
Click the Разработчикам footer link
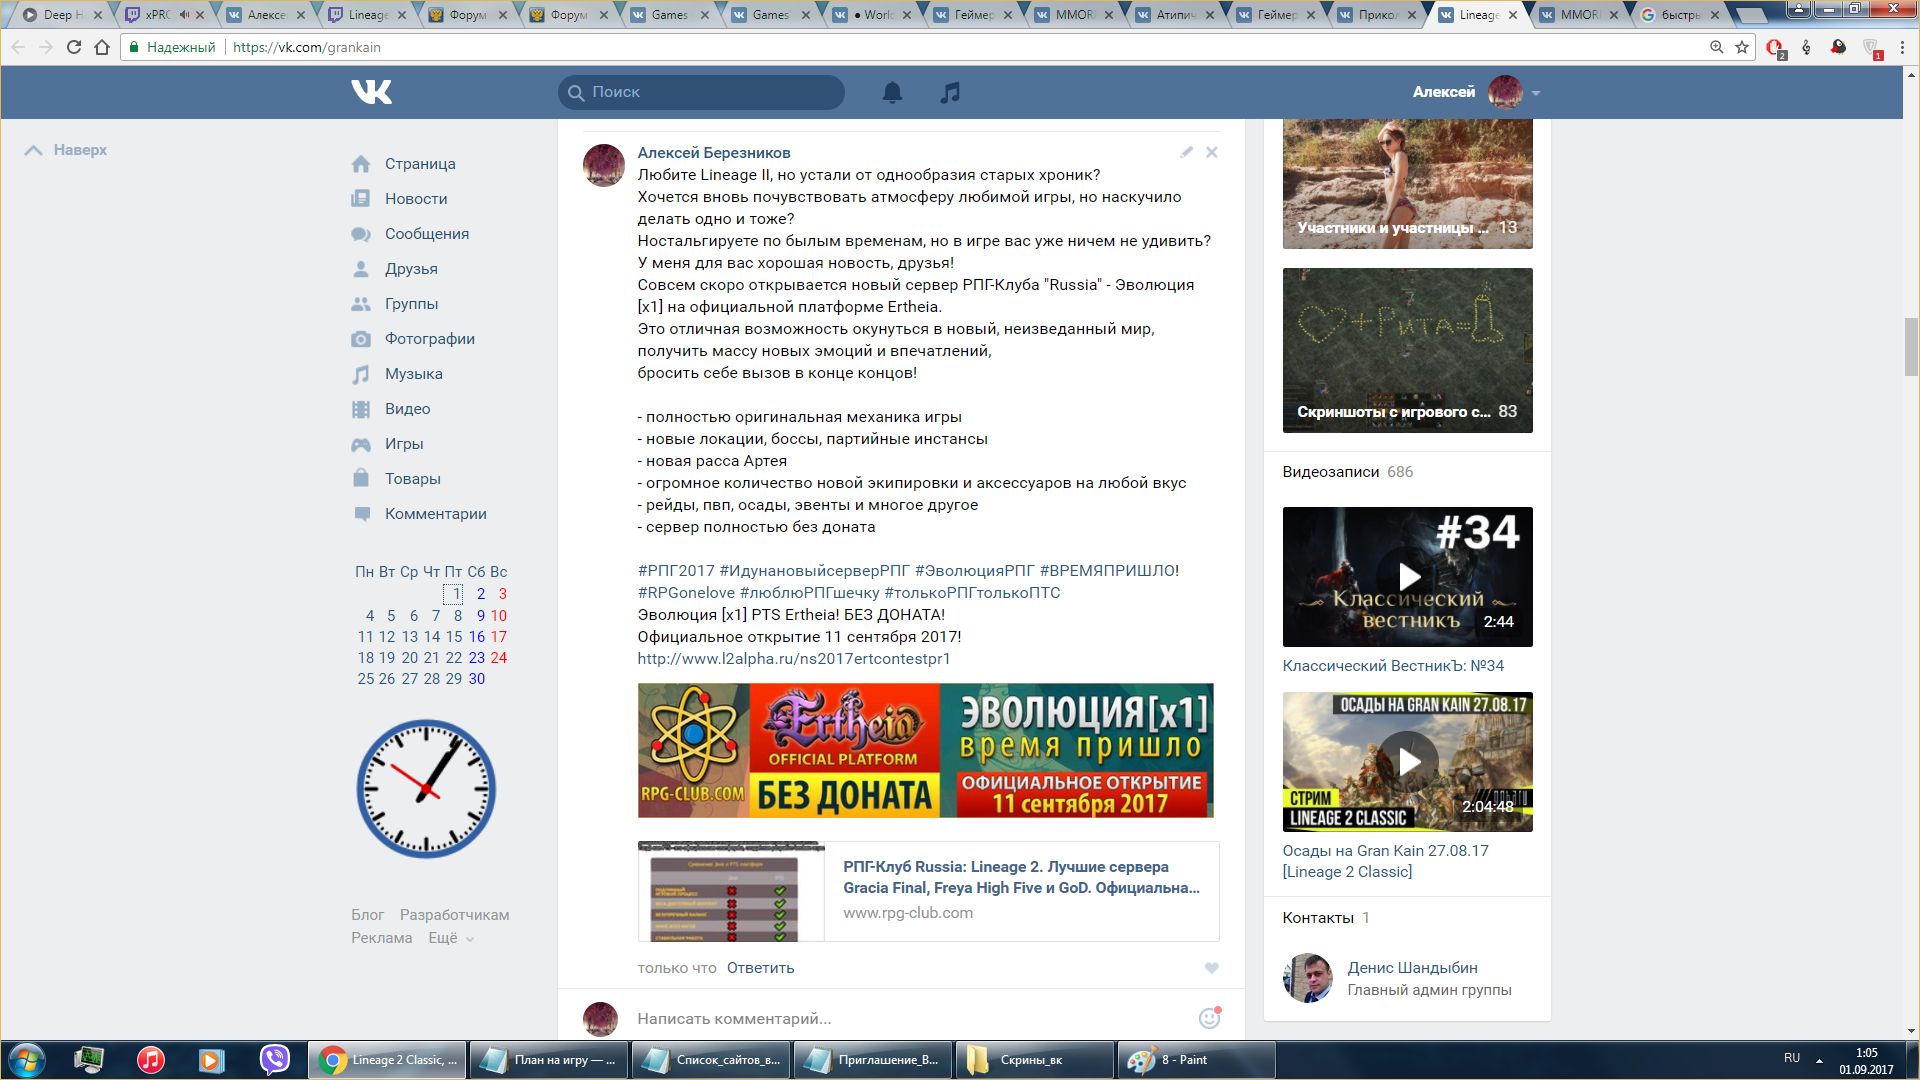pyautogui.click(x=454, y=915)
